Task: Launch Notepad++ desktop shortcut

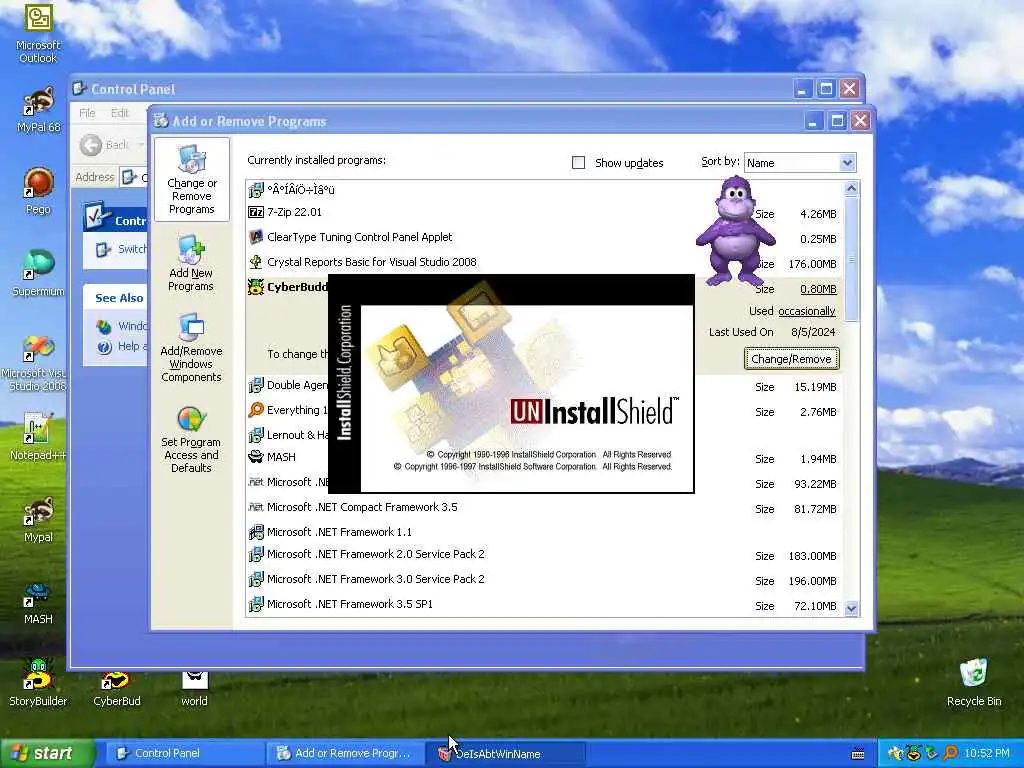Action: coord(38,436)
